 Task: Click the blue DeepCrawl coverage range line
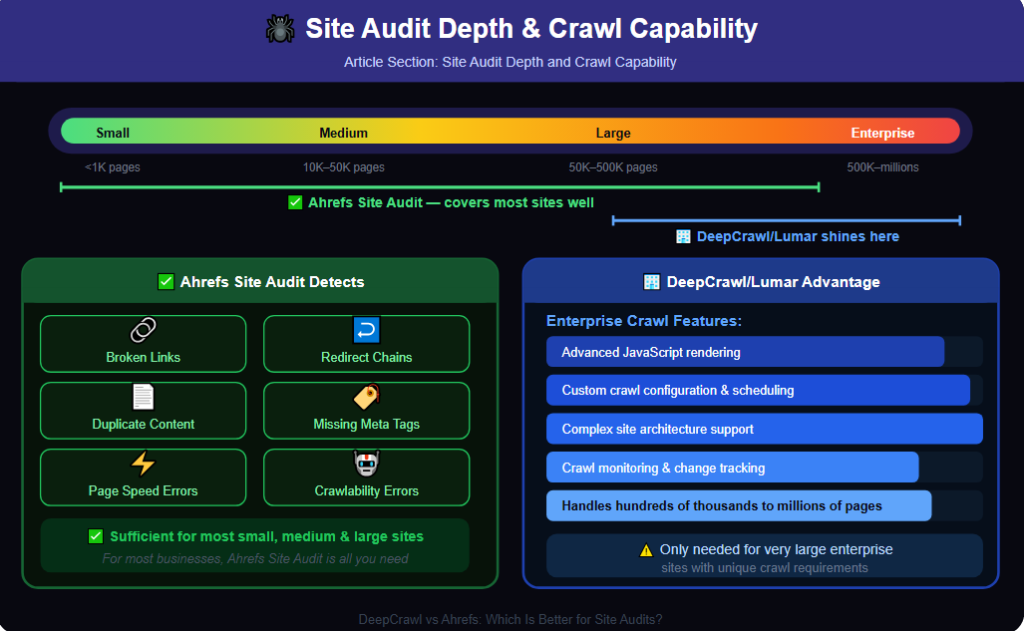tap(786, 221)
